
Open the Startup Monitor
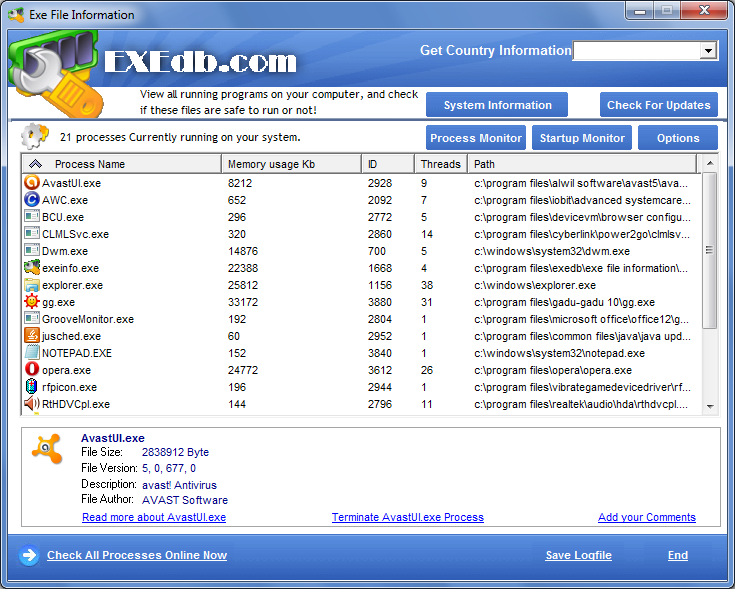pos(582,138)
